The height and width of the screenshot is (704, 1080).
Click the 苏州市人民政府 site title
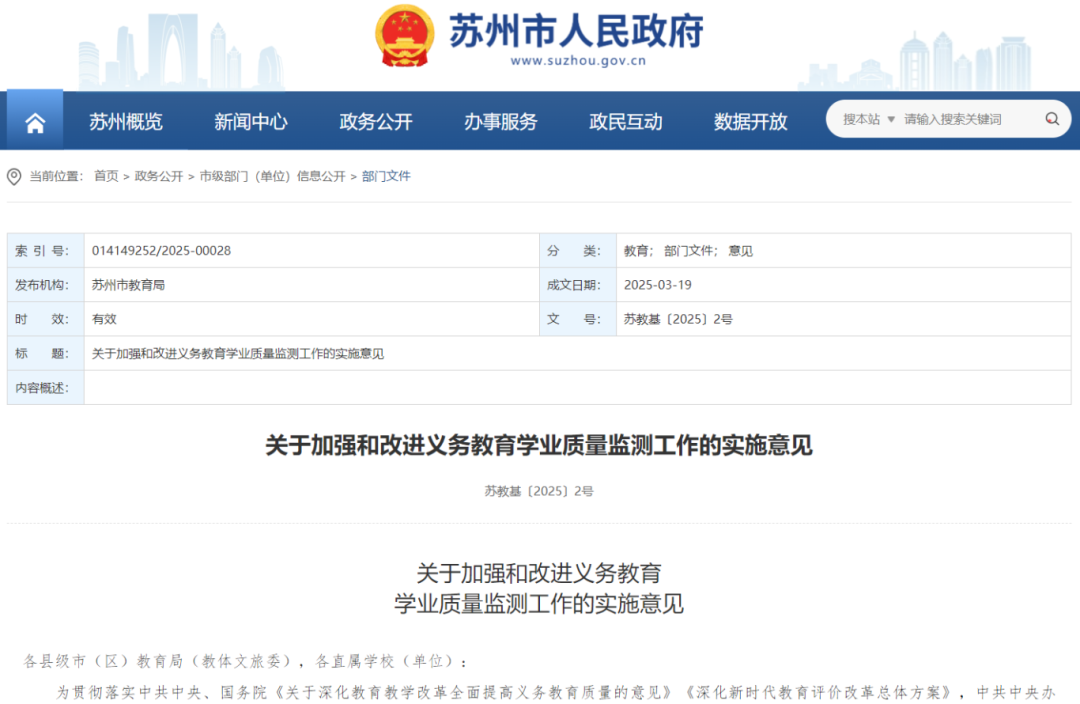tap(576, 30)
